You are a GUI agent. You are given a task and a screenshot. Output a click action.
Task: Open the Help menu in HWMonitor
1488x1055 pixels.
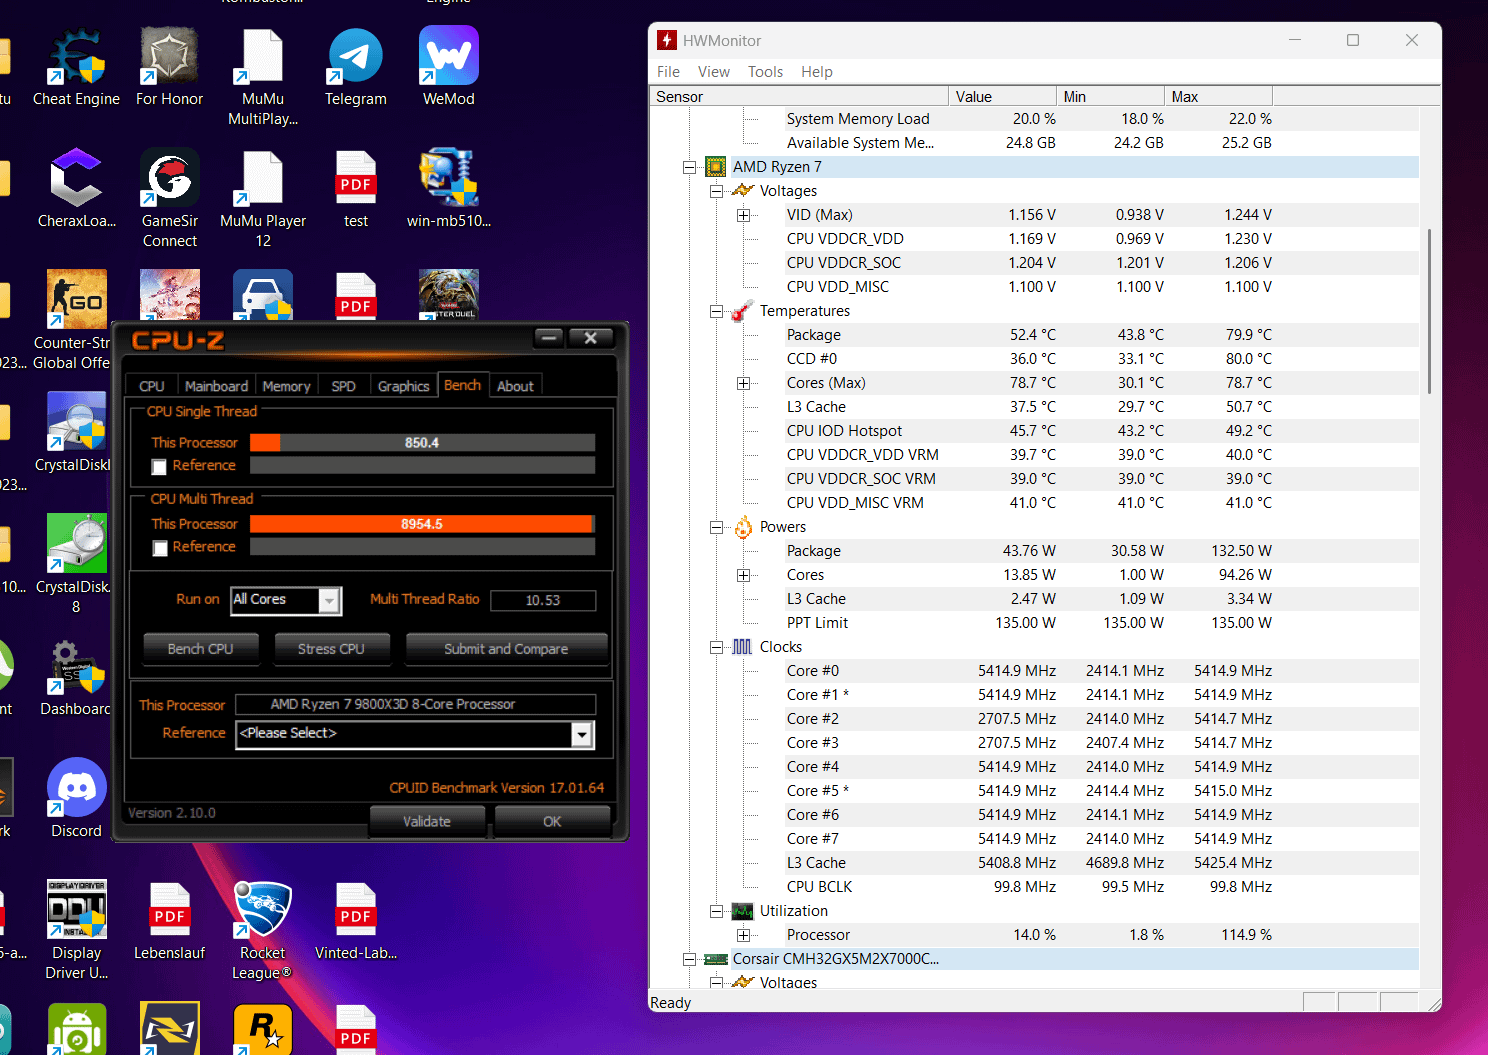click(x=817, y=72)
